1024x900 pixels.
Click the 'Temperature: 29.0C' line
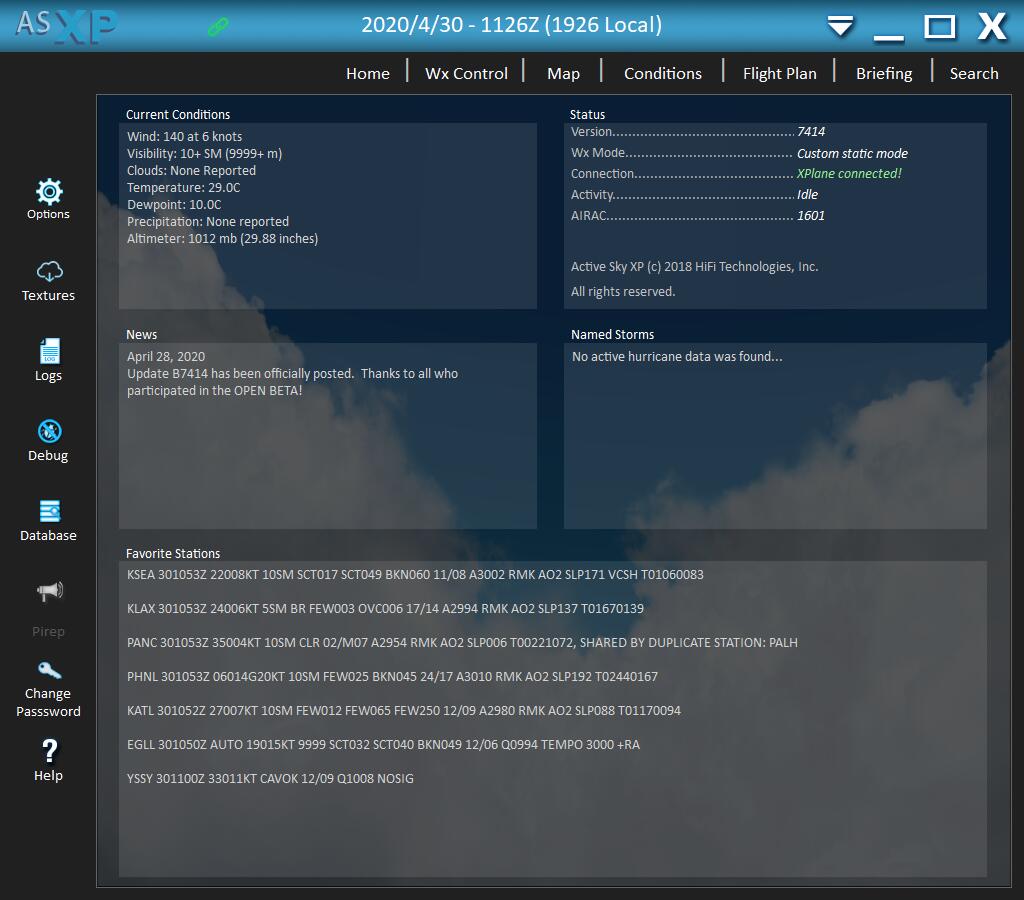coord(184,187)
